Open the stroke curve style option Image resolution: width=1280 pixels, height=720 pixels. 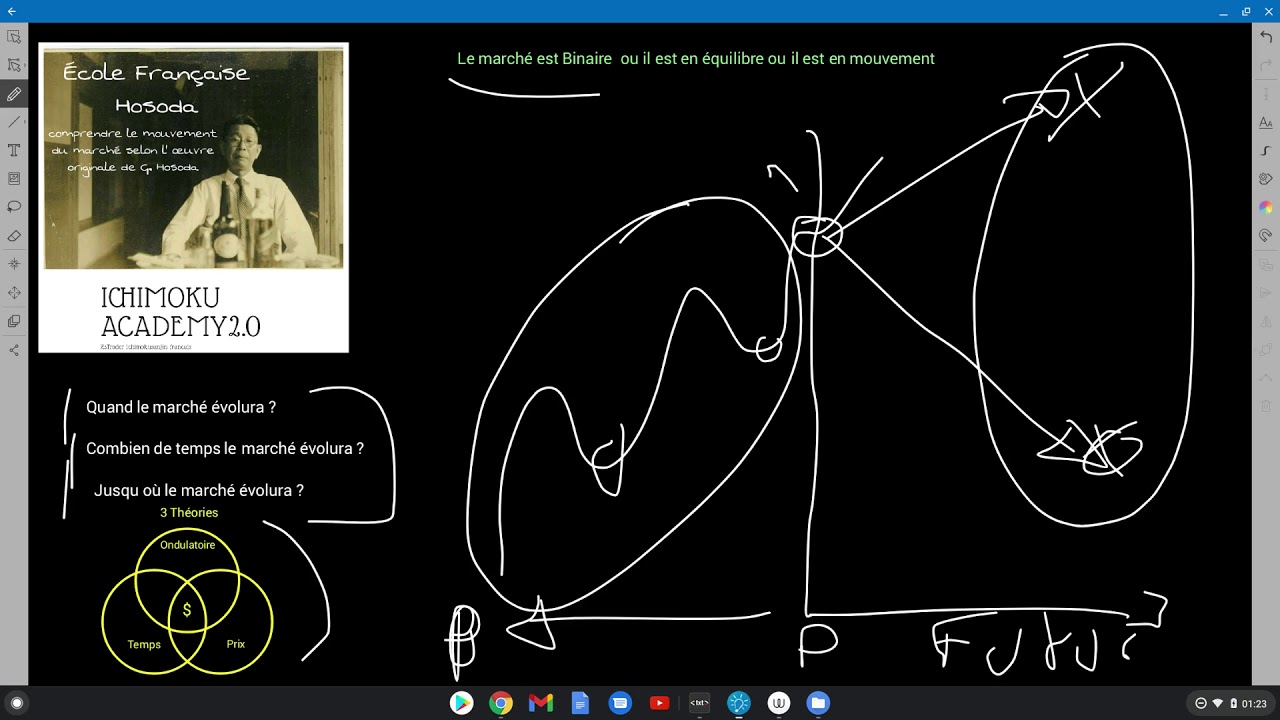pyautogui.click(x=1266, y=150)
